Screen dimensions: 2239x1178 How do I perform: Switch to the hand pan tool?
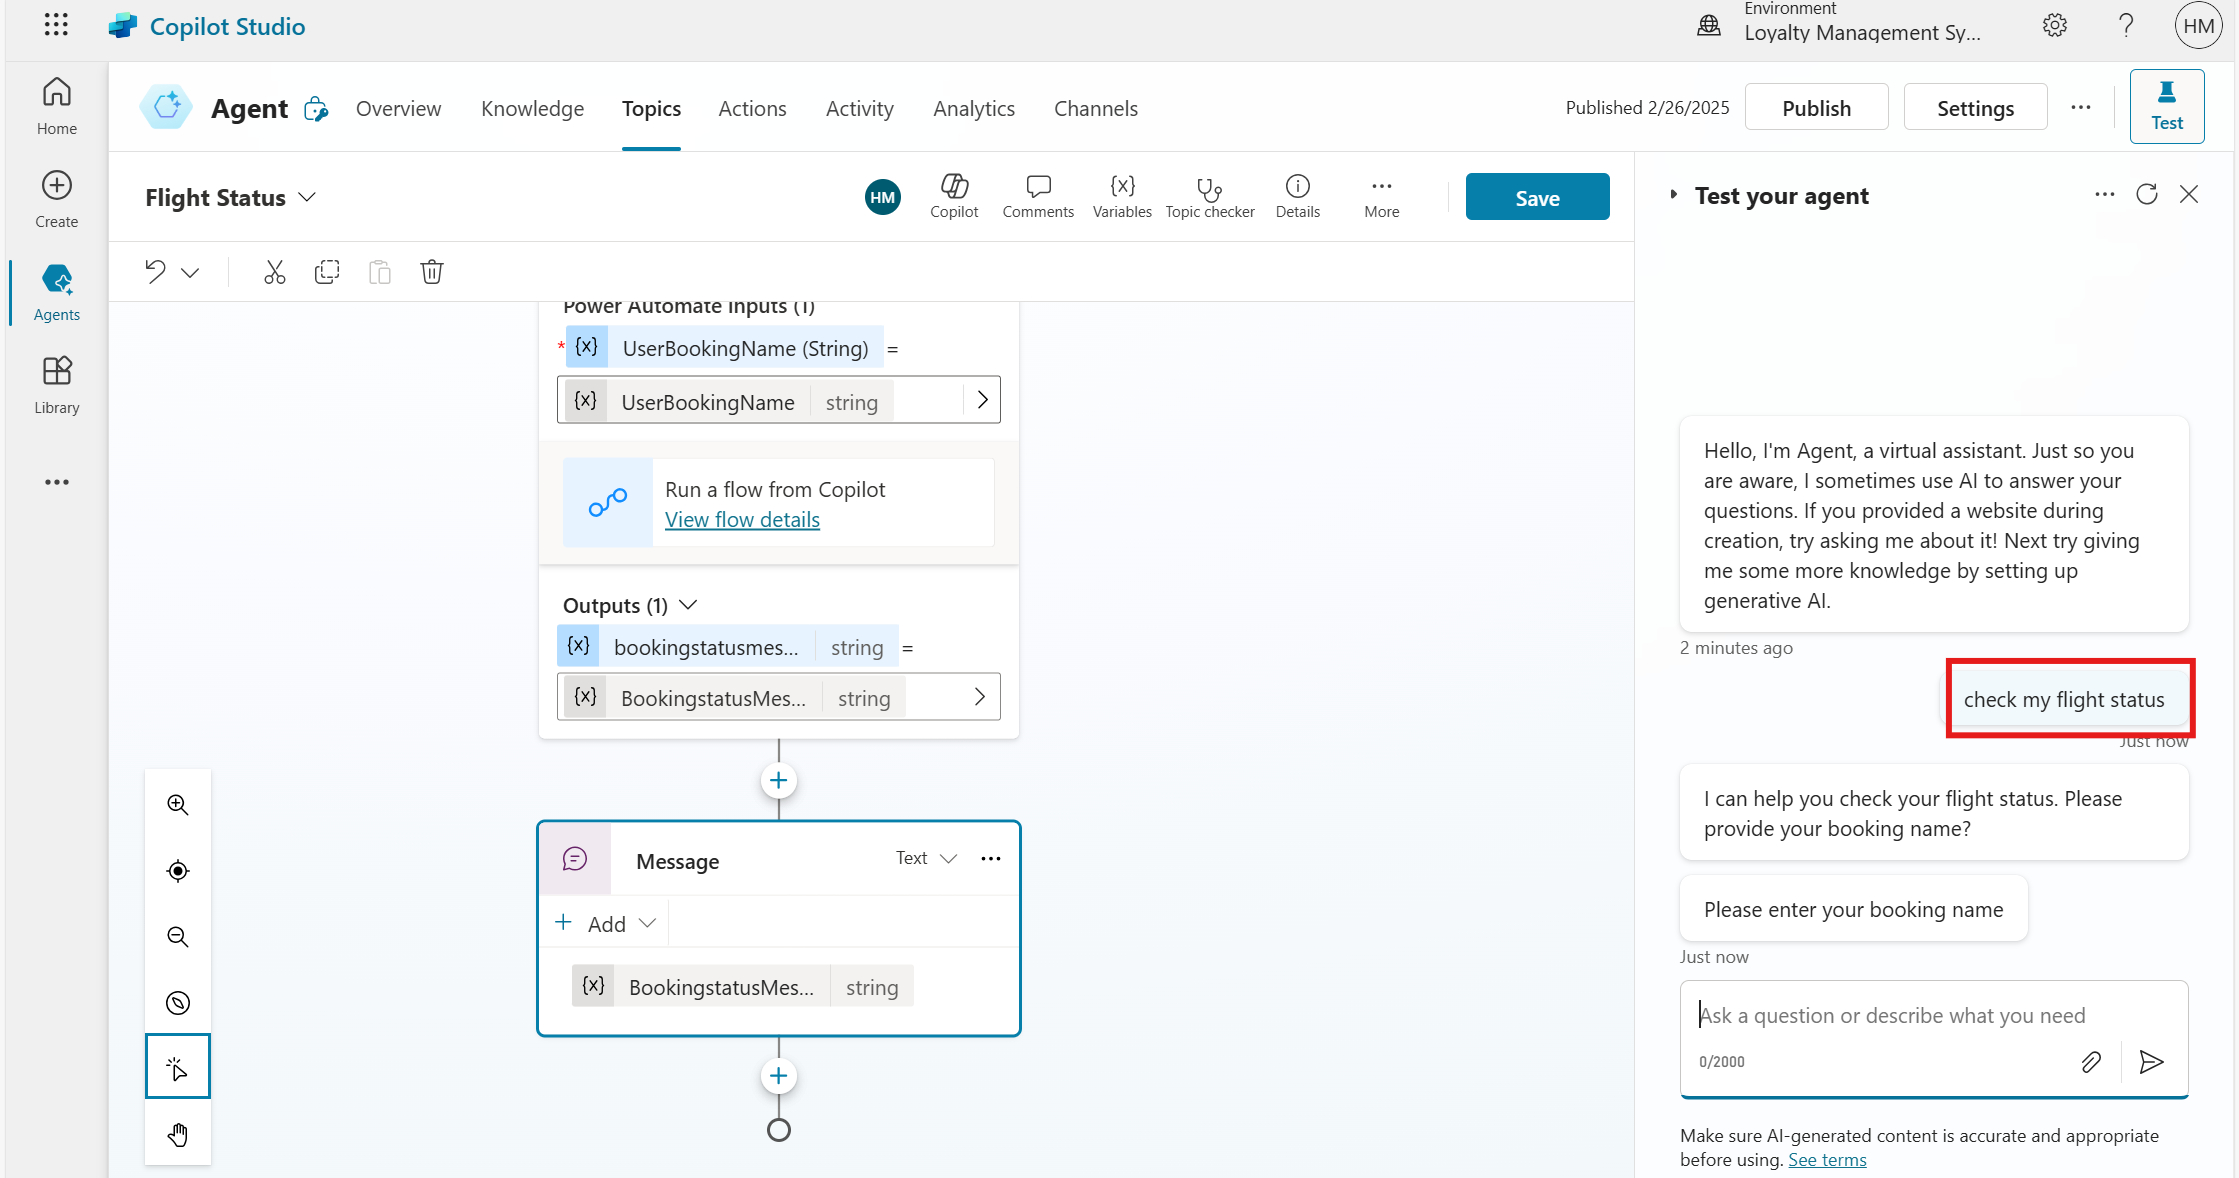(x=178, y=1134)
